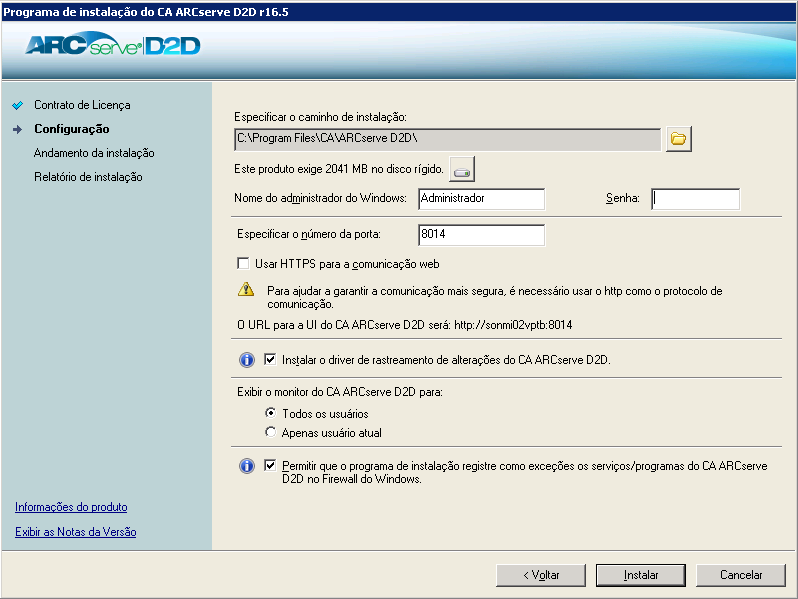This screenshot has height=599, width=798.
Task: Select Todos os usuários radio button
Action: pos(271,413)
